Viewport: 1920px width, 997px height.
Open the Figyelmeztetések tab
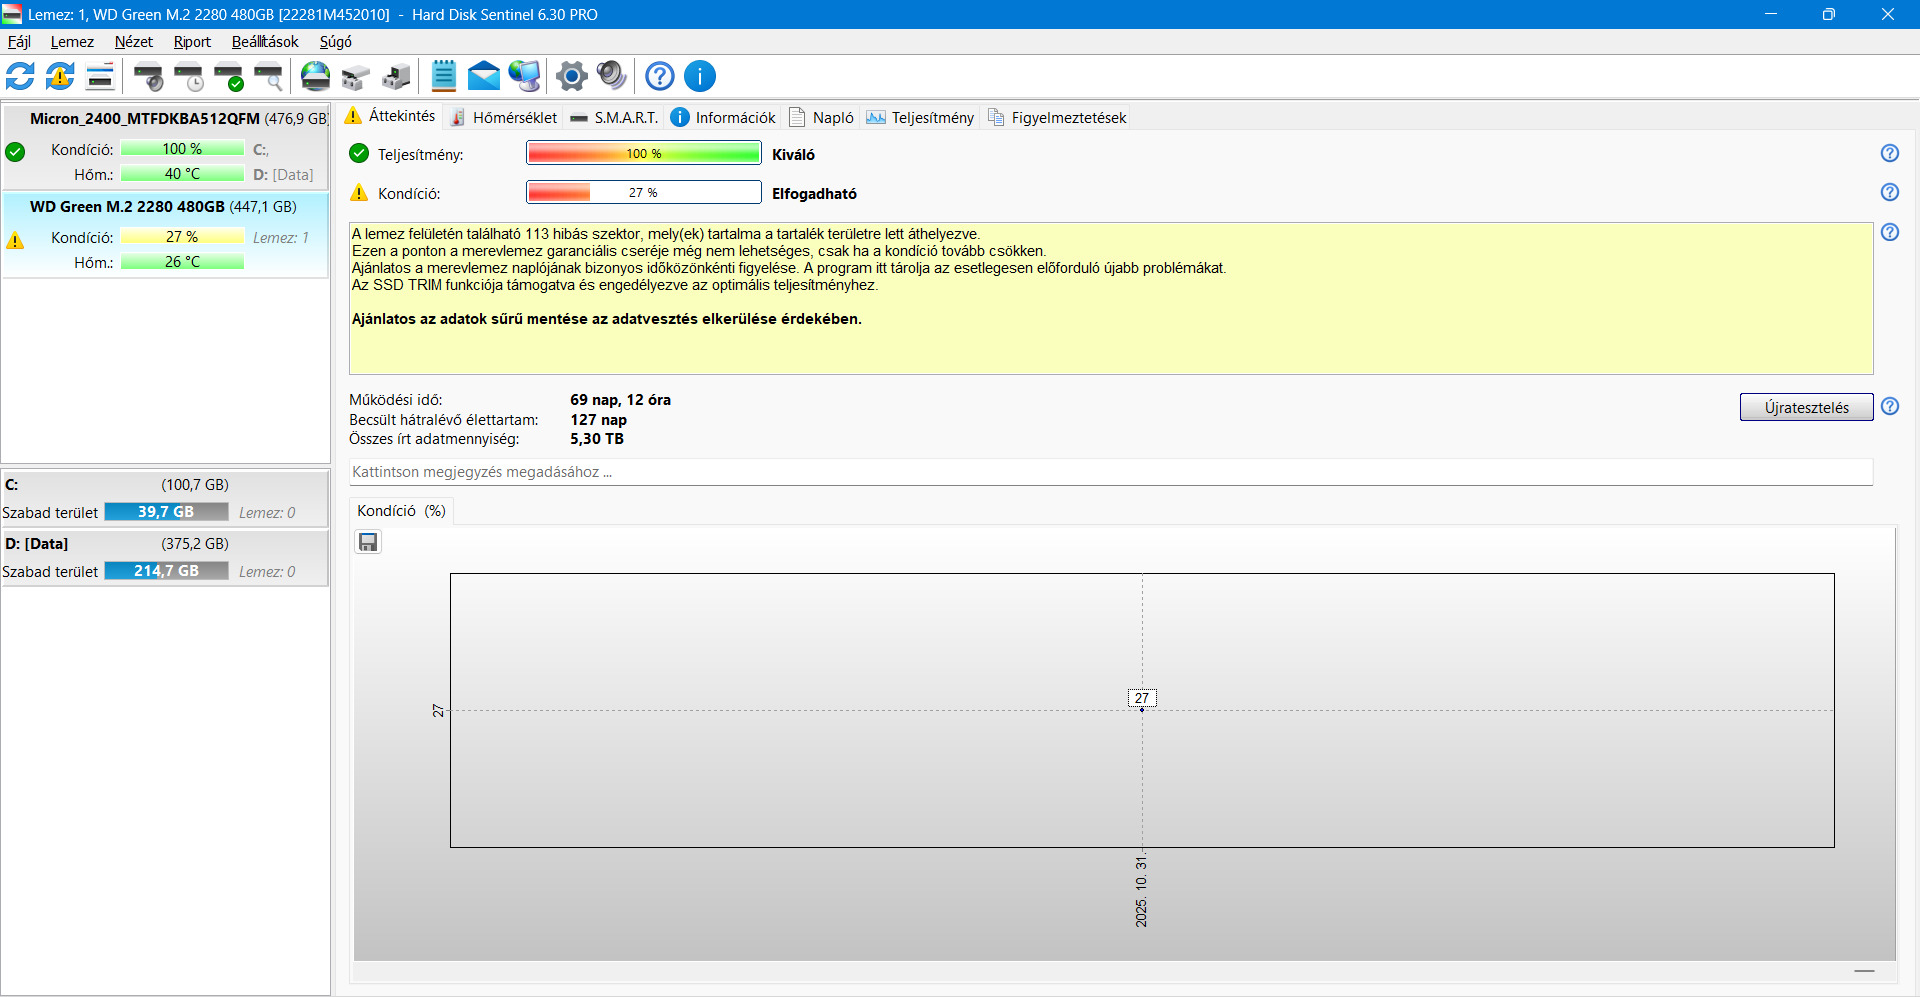click(x=1056, y=117)
